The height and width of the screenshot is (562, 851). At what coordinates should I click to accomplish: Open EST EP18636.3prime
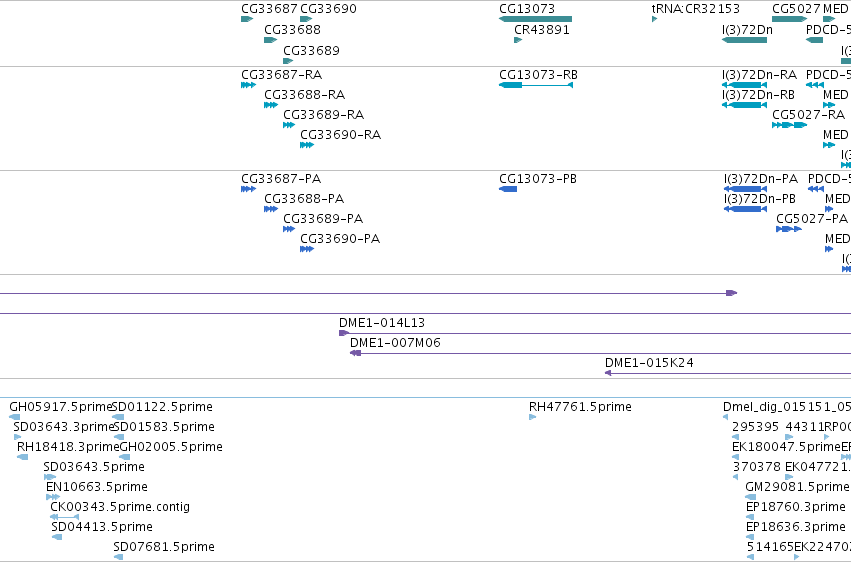click(750, 537)
